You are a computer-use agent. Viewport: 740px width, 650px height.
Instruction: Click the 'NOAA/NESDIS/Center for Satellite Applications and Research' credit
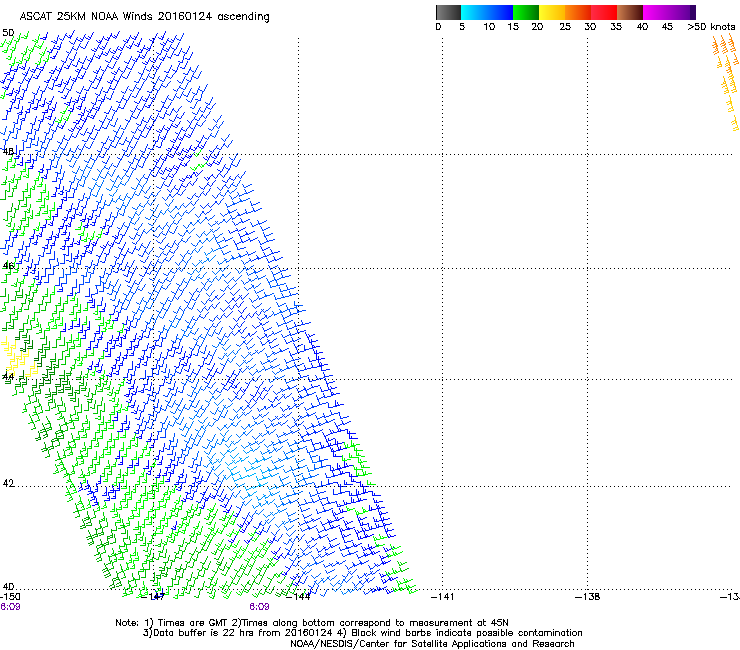(432, 644)
